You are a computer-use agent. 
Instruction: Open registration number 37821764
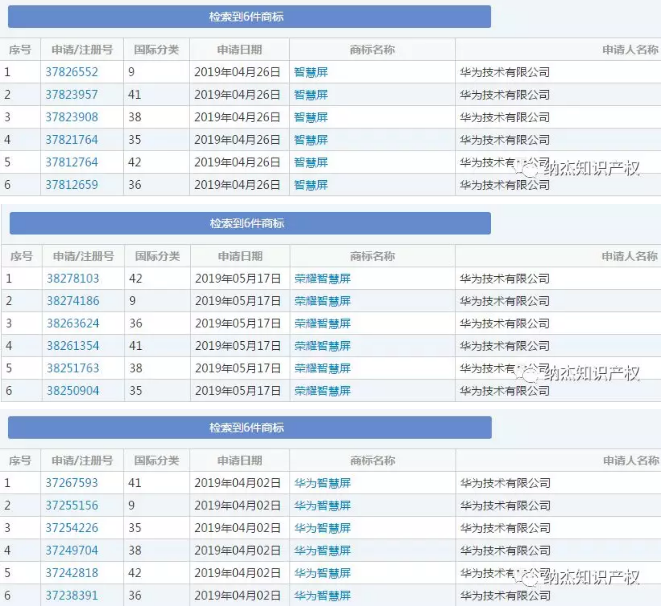[x=72, y=140]
